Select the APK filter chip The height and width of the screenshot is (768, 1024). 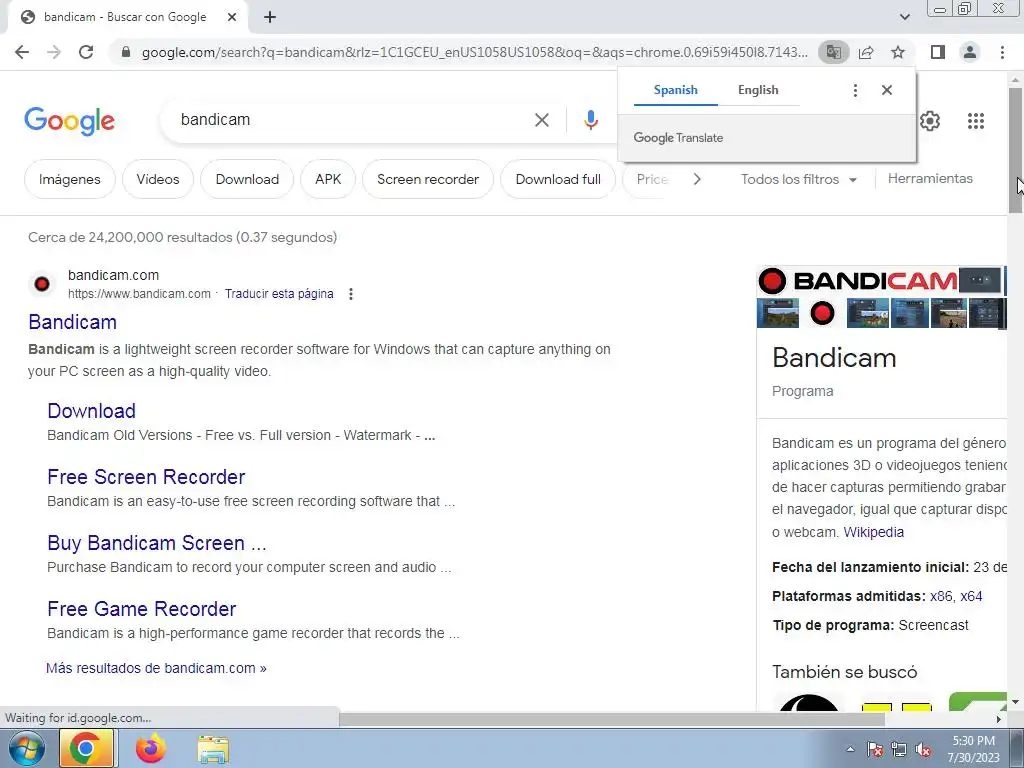[328, 179]
